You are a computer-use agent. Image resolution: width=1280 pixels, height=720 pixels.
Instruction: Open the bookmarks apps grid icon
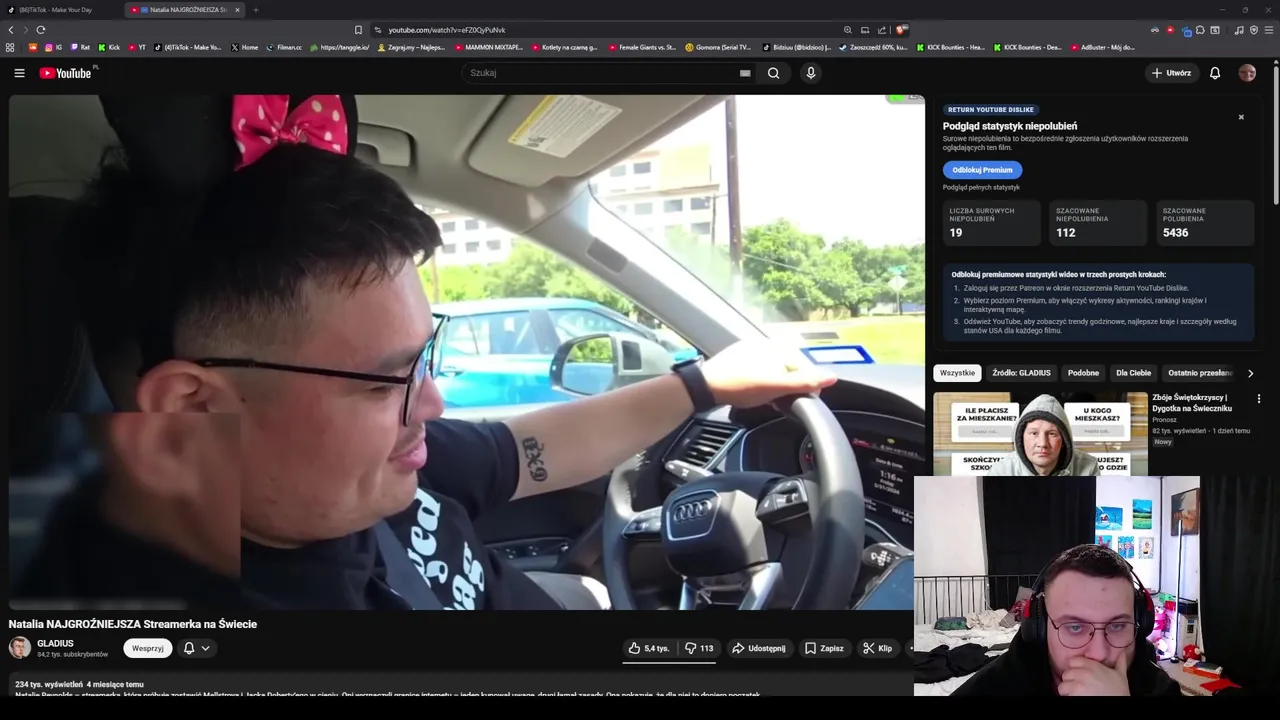pos(10,47)
